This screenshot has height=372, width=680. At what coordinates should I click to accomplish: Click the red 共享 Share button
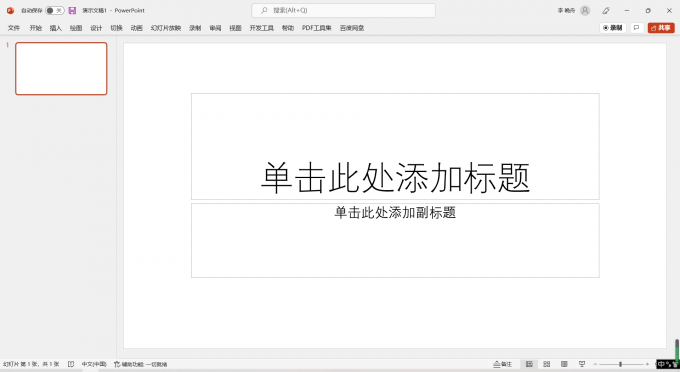coord(661,28)
